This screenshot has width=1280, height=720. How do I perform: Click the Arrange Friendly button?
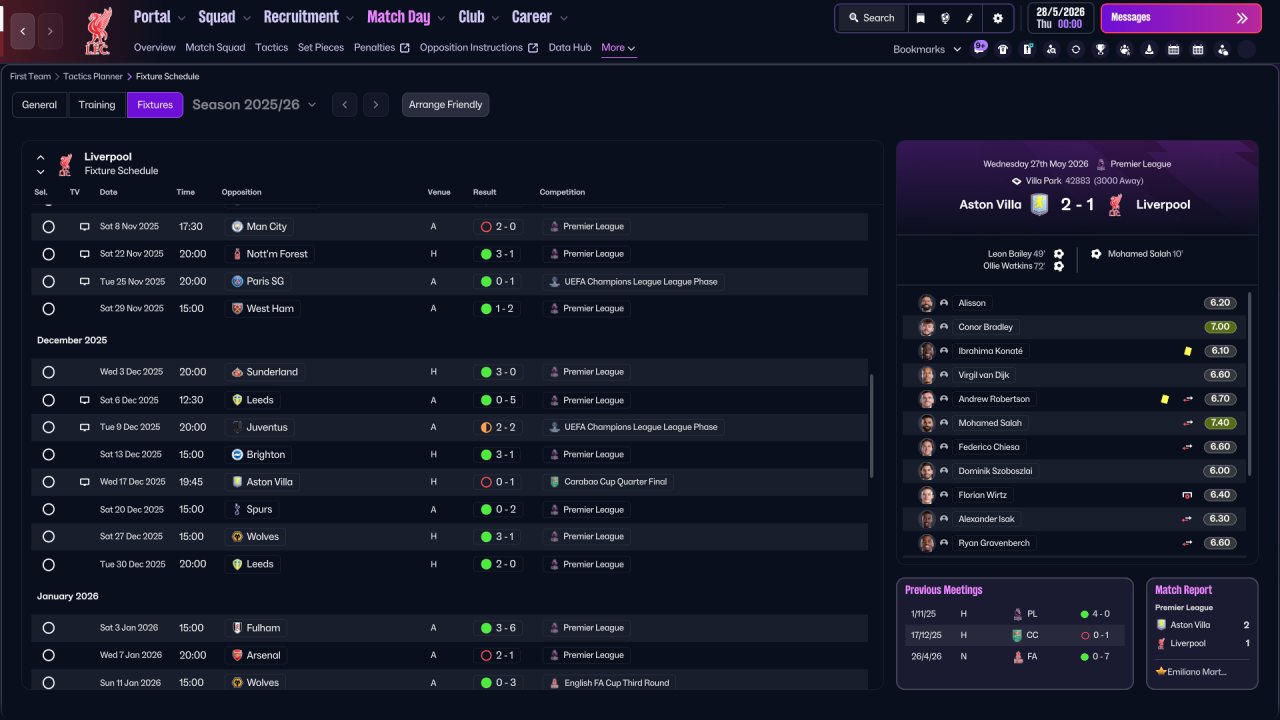click(x=446, y=105)
